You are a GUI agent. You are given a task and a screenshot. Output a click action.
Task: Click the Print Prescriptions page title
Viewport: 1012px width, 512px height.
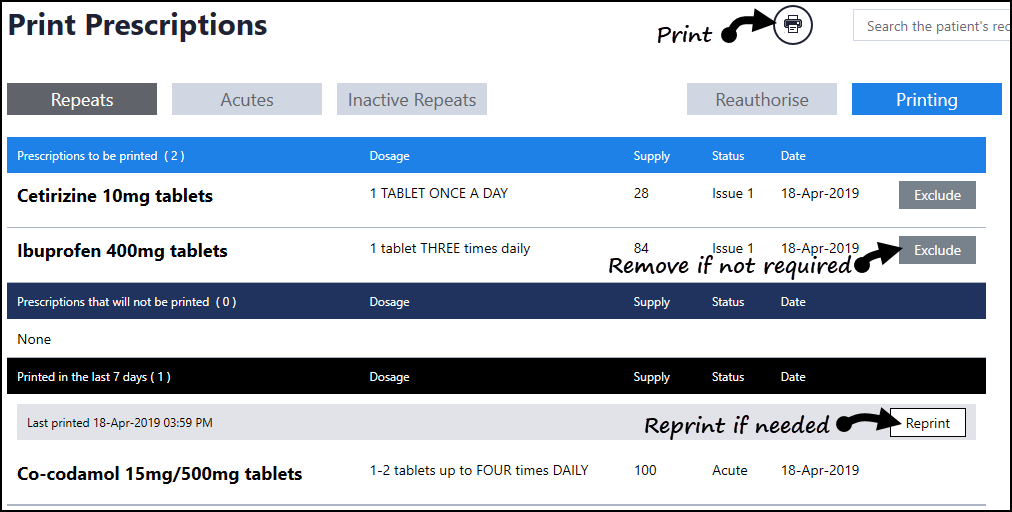coord(138,25)
